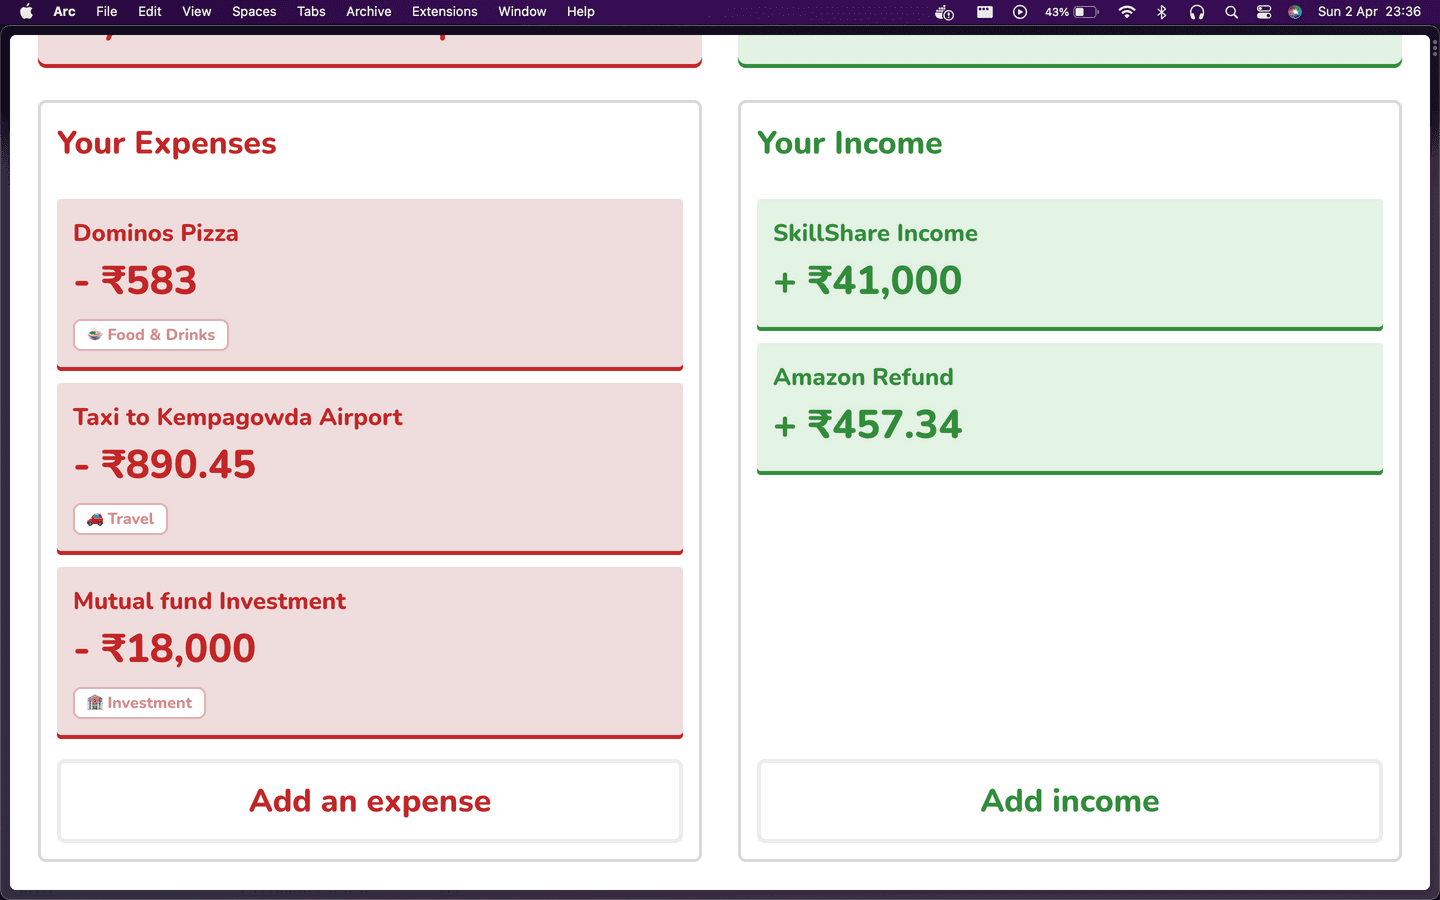Open the Arc application menu
This screenshot has width=1440, height=900.
(65, 12)
